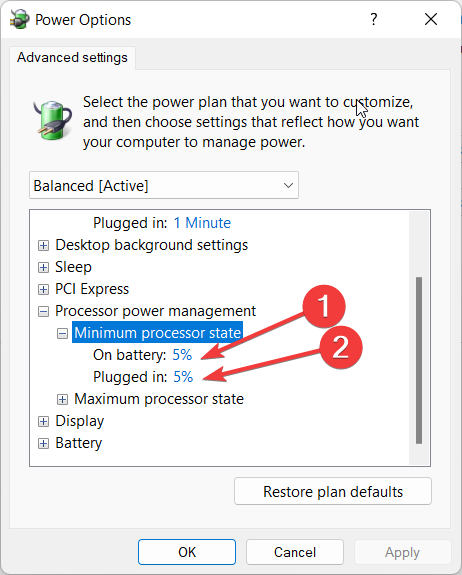462x575 pixels.
Task: Expand the PCI Express node
Action: coord(43,289)
